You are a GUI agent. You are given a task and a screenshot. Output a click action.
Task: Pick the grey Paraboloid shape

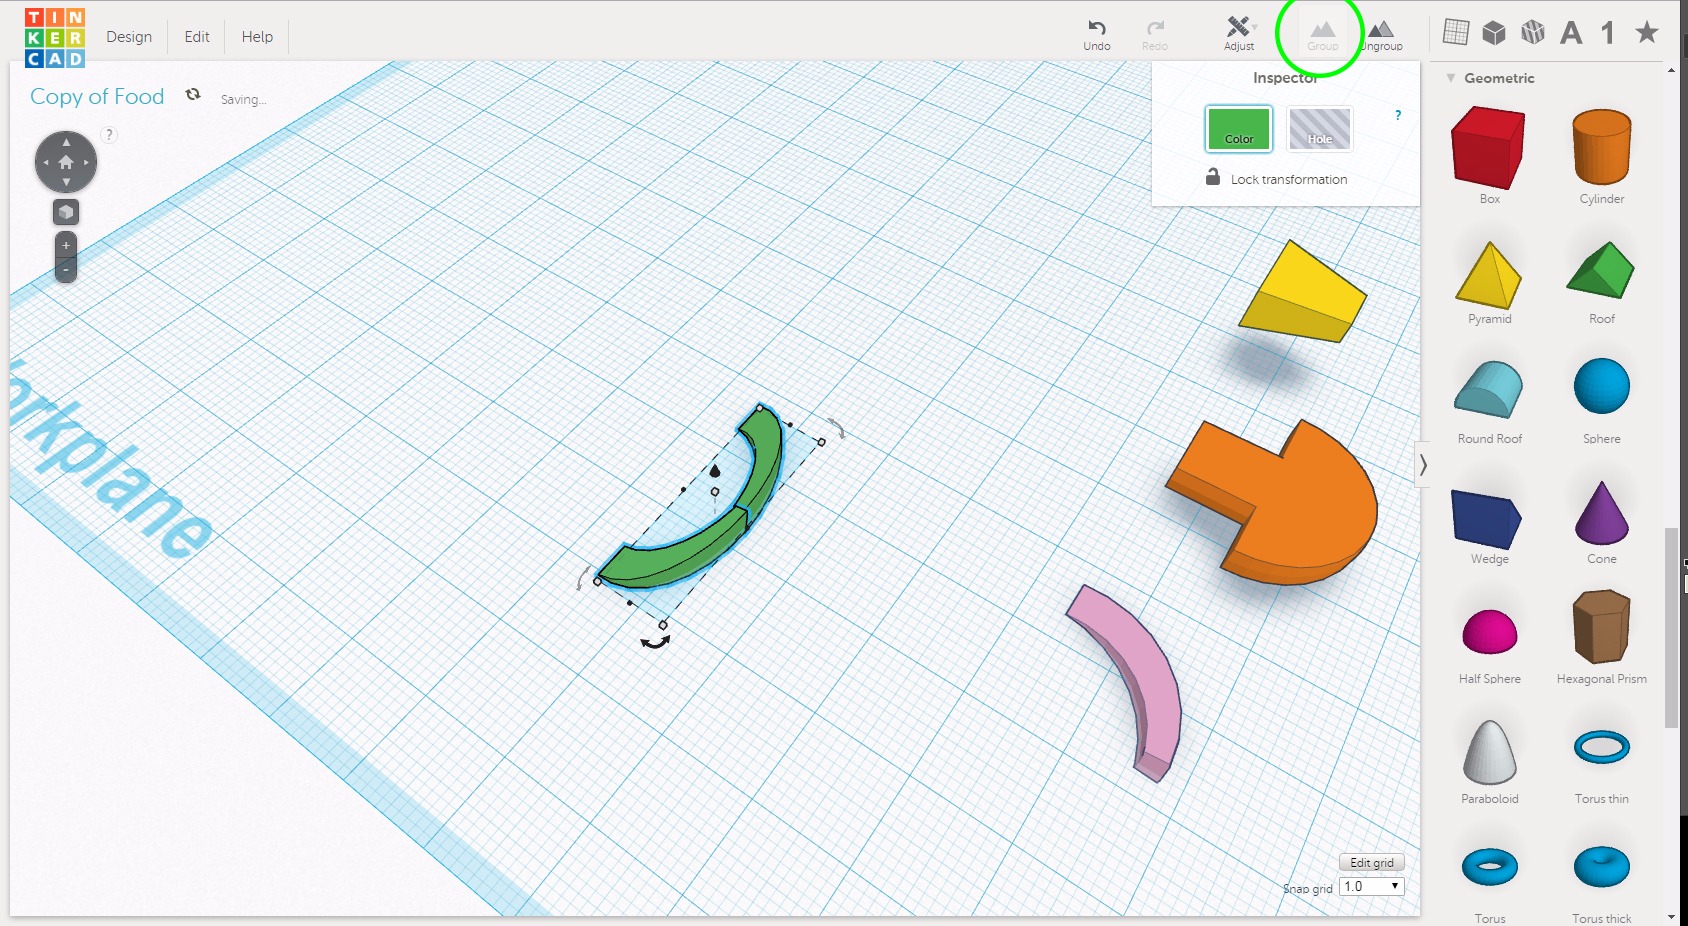tap(1490, 752)
